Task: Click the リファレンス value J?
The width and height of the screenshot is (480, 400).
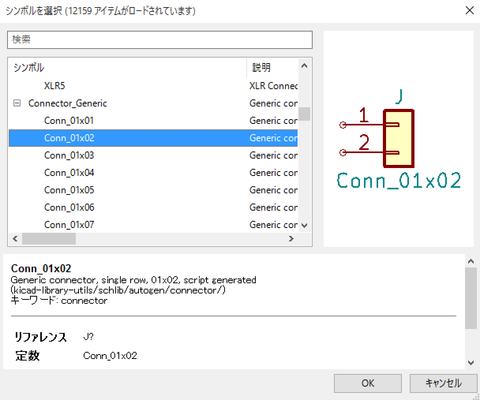Action: [88, 337]
